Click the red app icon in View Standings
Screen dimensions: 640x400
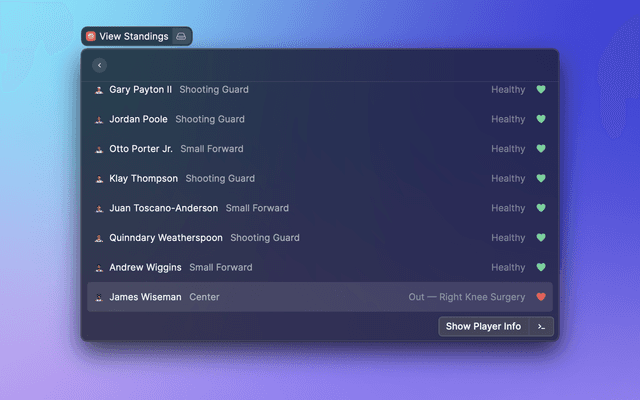click(x=91, y=37)
